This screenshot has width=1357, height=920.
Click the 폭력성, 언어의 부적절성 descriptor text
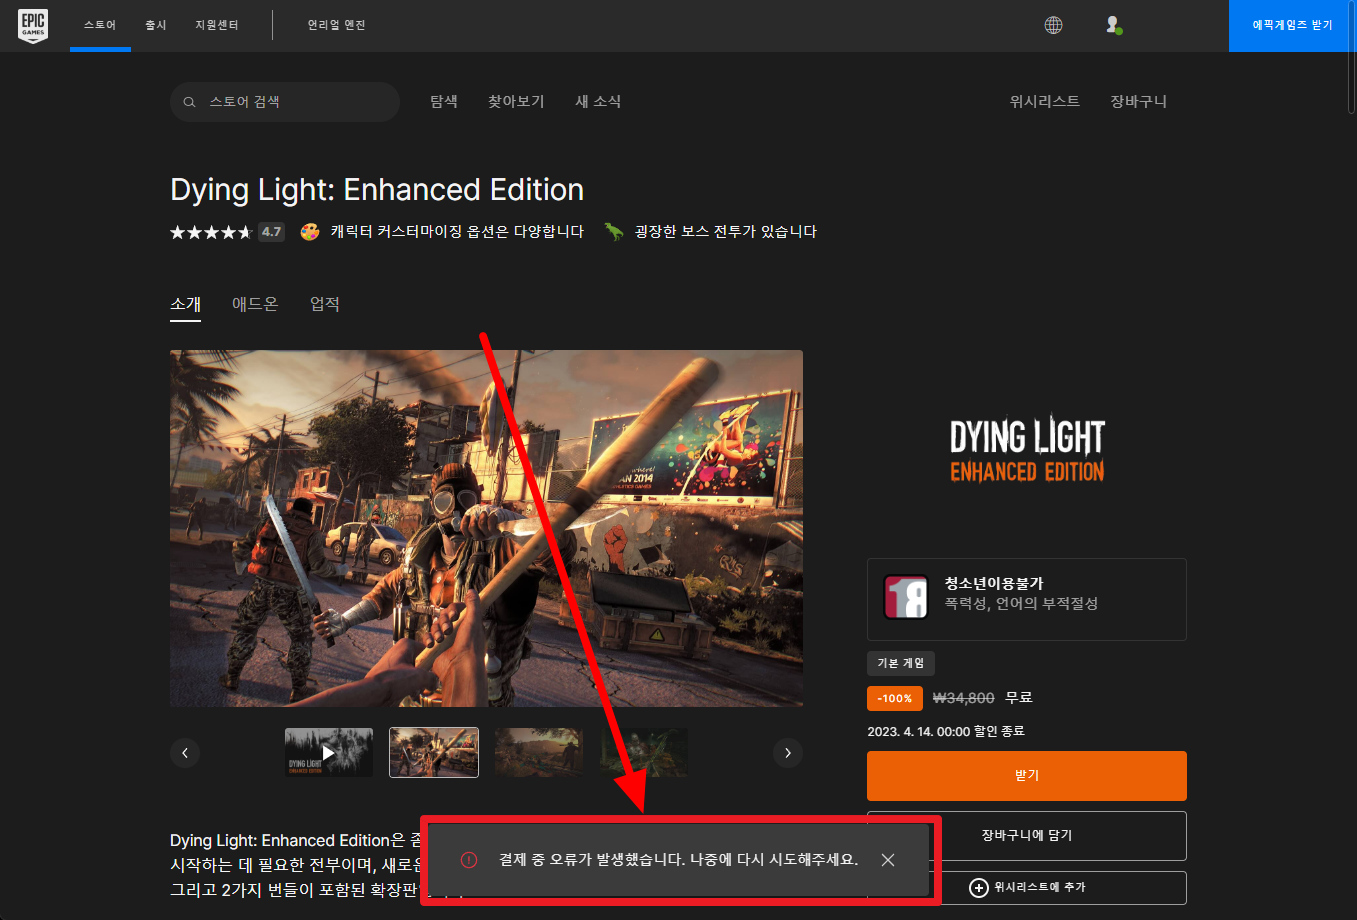1021,604
